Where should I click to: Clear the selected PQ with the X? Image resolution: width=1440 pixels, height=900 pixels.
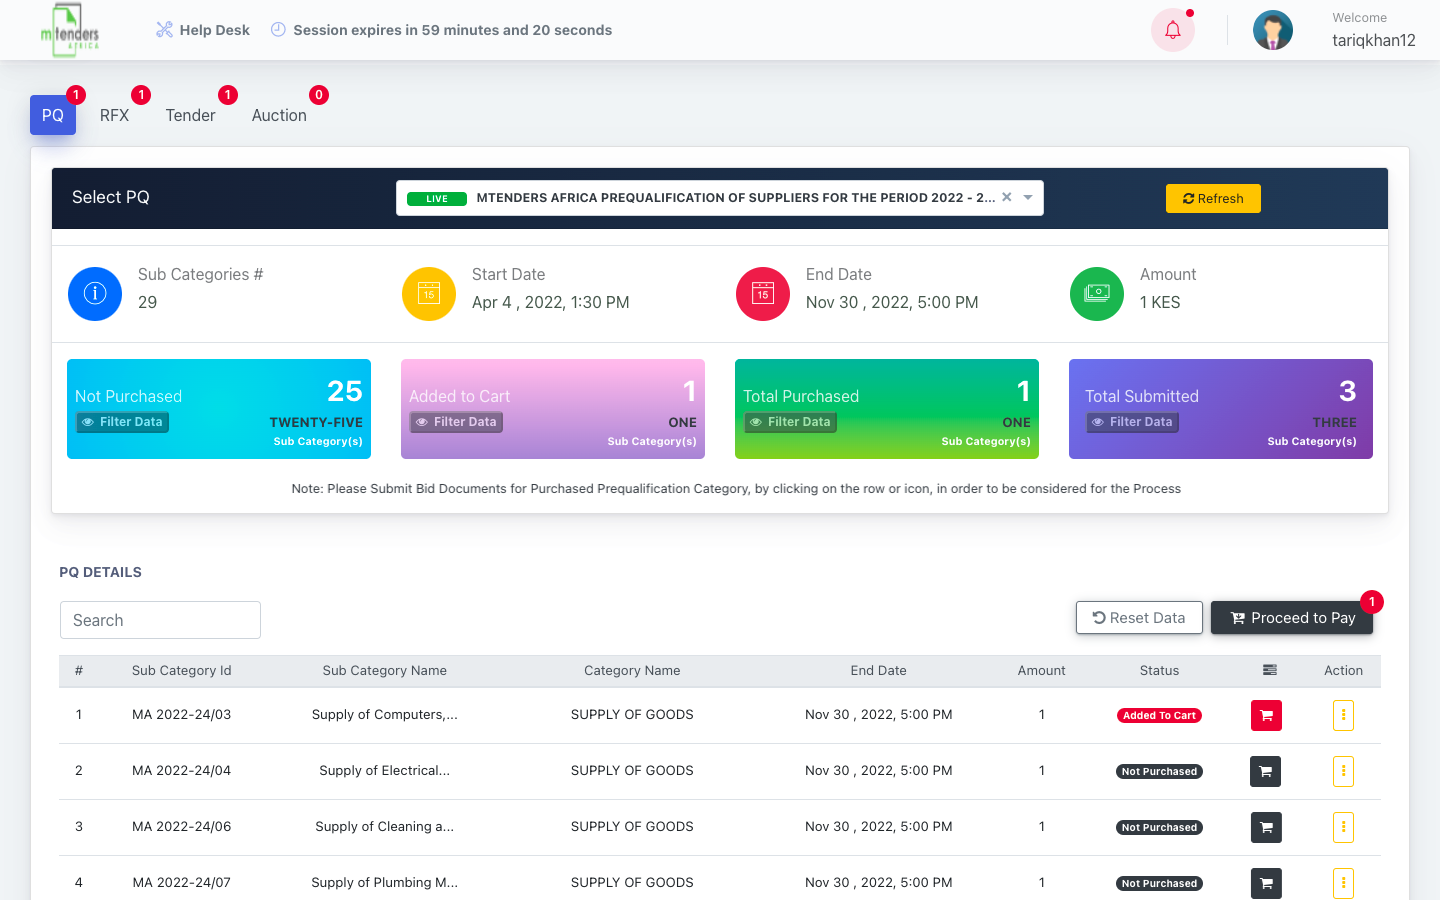tap(1007, 197)
